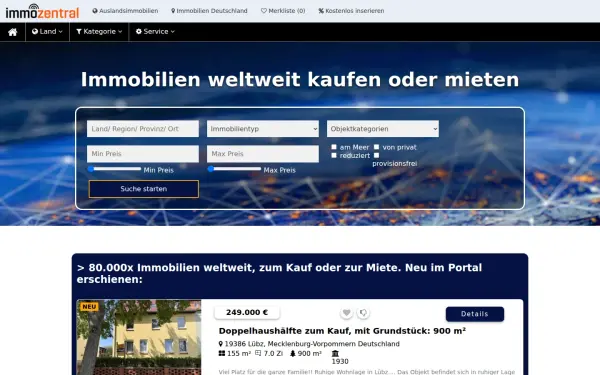The height and width of the screenshot is (375, 600).
Task: Focus the Max Preis input field
Action: coord(263,154)
